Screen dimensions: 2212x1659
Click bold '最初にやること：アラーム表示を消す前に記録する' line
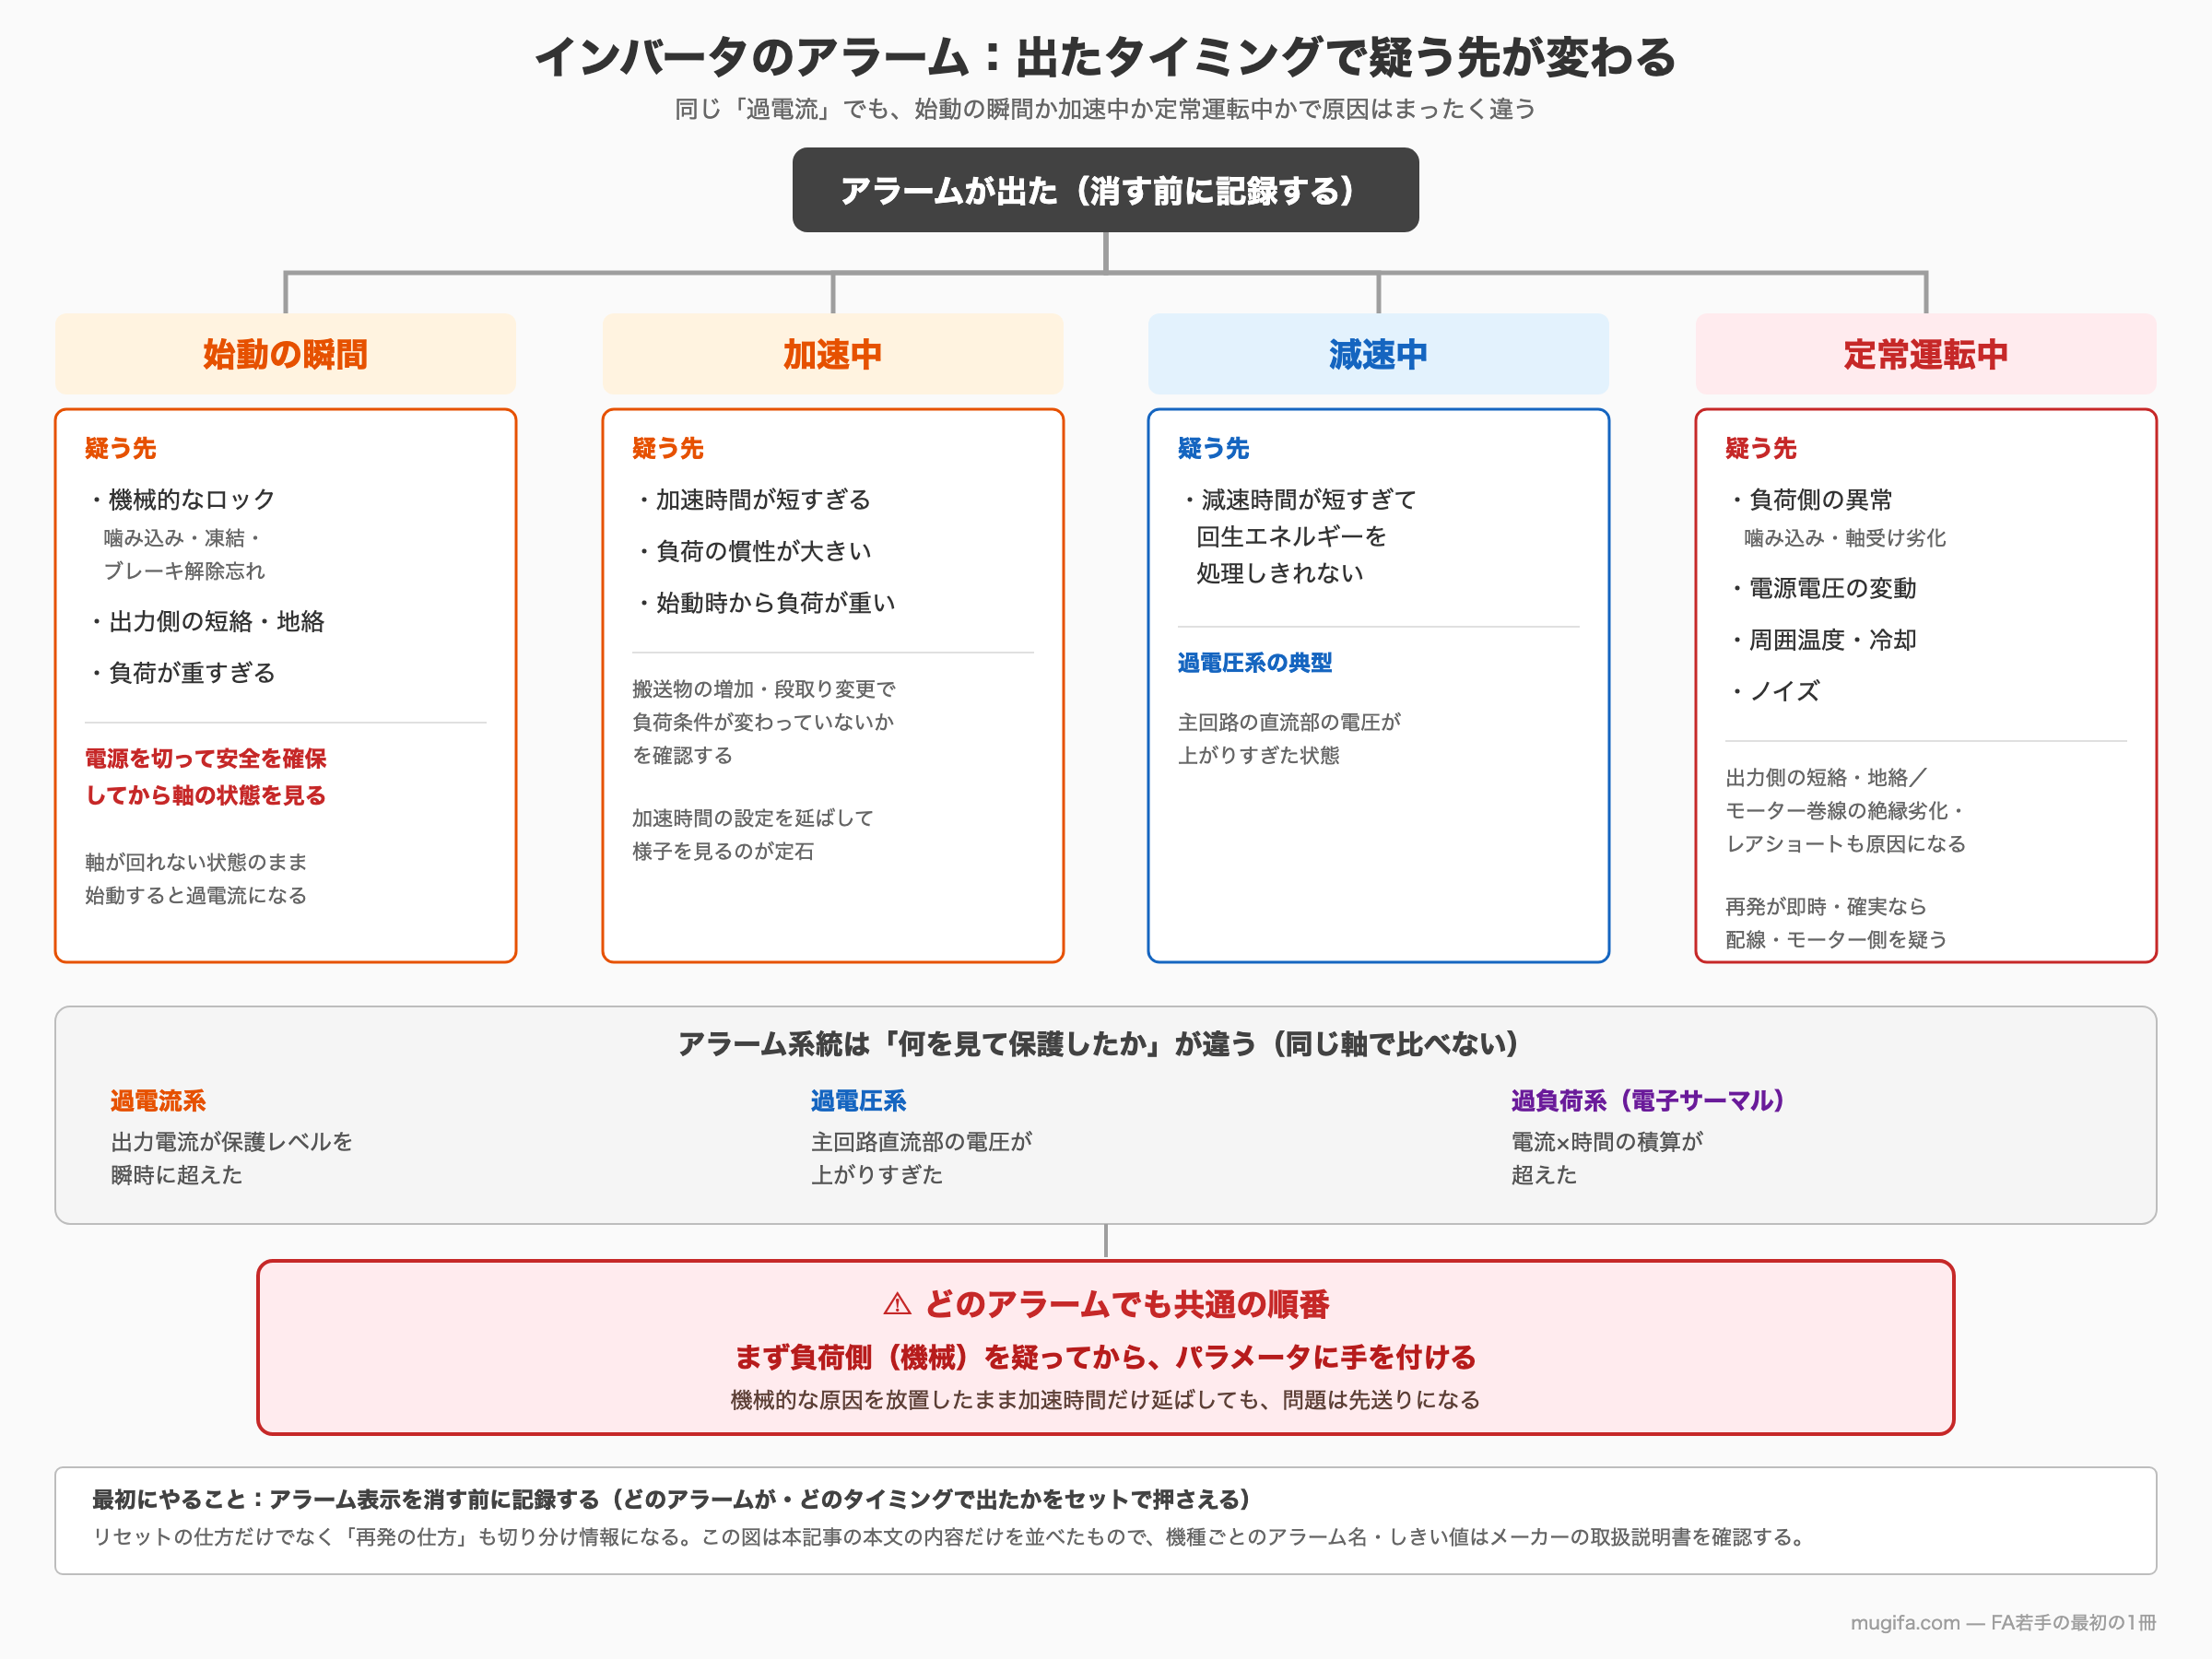point(671,1499)
